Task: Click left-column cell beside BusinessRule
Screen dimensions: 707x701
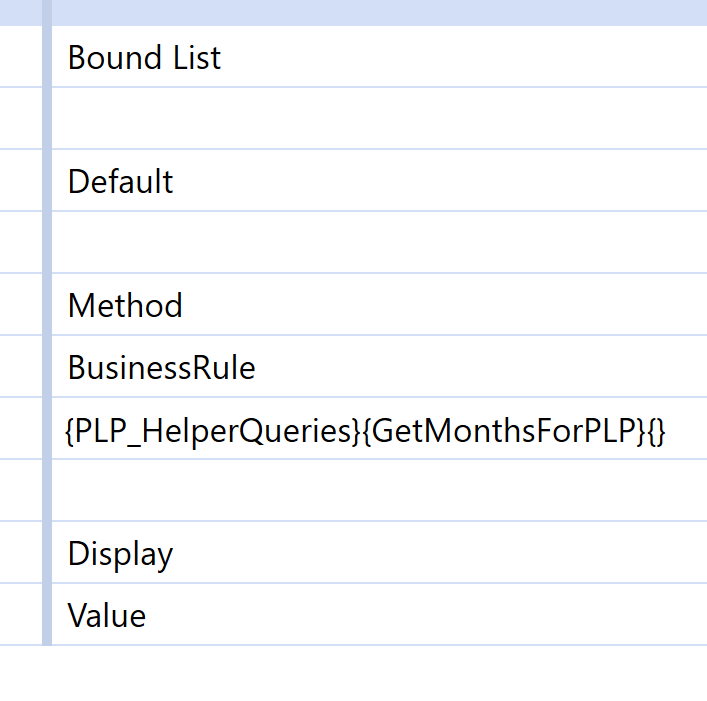Action: pos(20,368)
